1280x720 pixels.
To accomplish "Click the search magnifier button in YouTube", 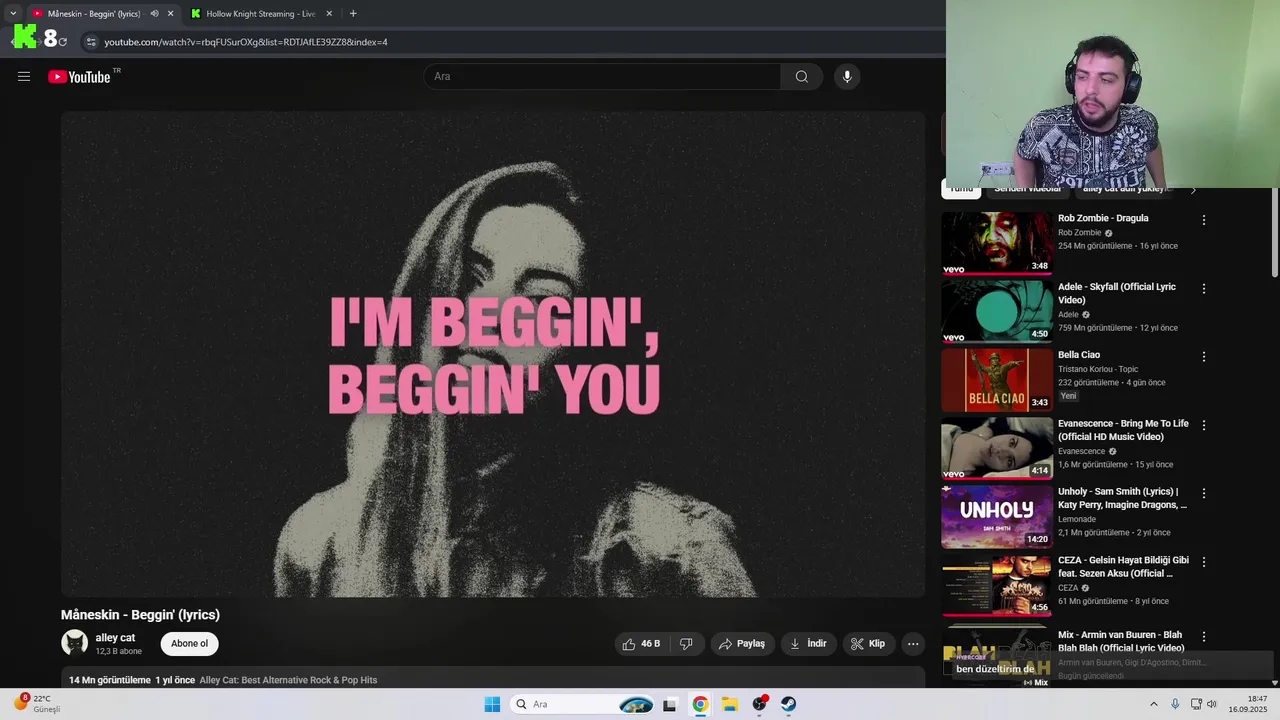I will pyautogui.click(x=801, y=76).
